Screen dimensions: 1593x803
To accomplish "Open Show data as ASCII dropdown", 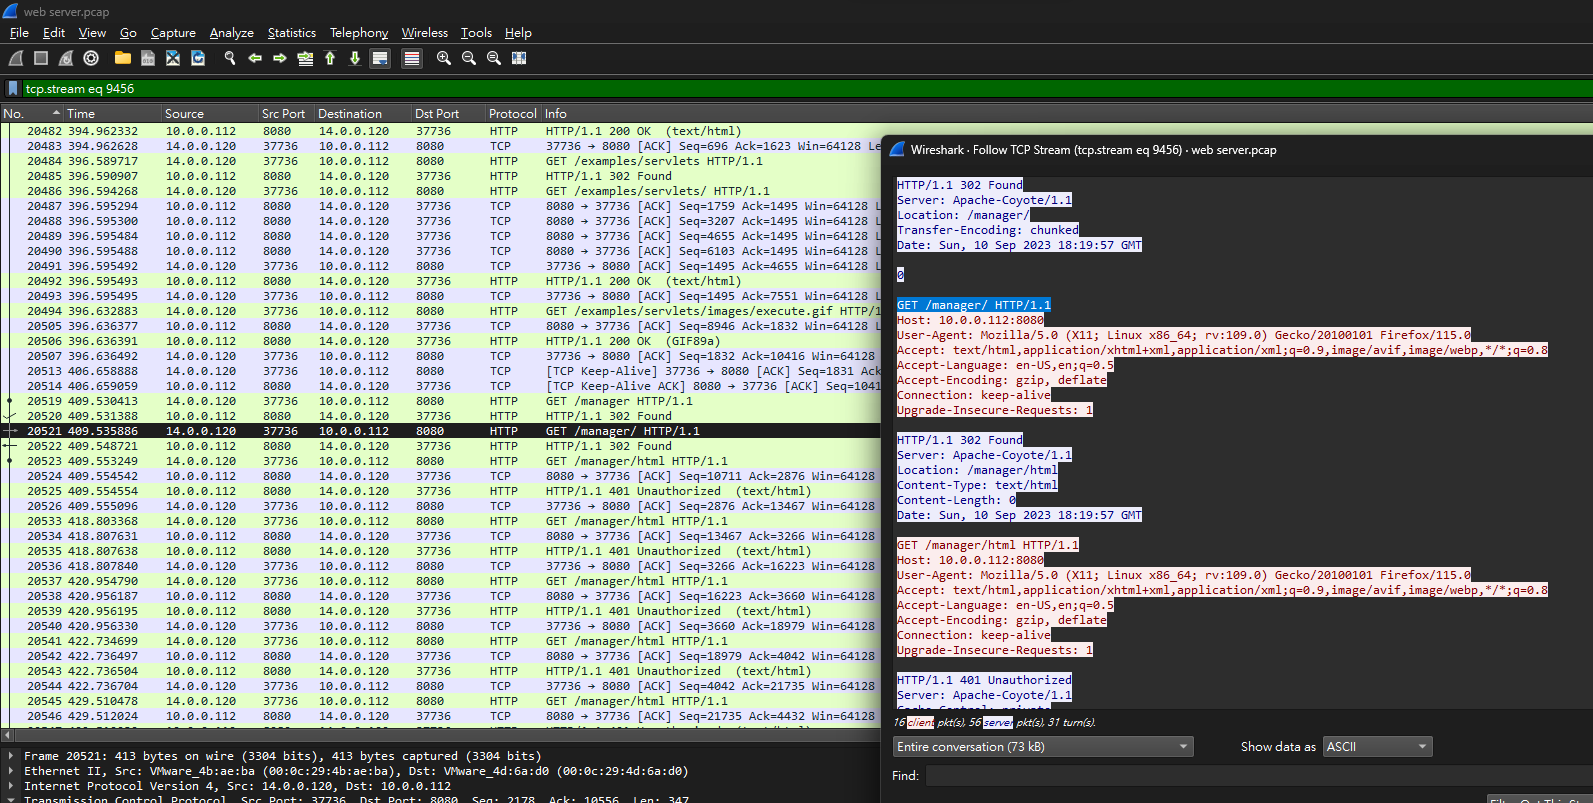I will coord(1378,747).
